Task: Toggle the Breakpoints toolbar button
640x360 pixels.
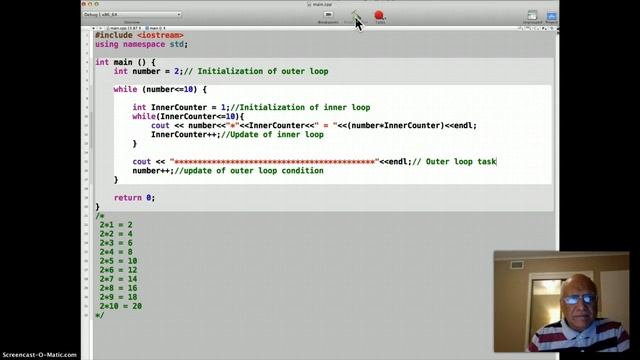Action: coord(328,16)
